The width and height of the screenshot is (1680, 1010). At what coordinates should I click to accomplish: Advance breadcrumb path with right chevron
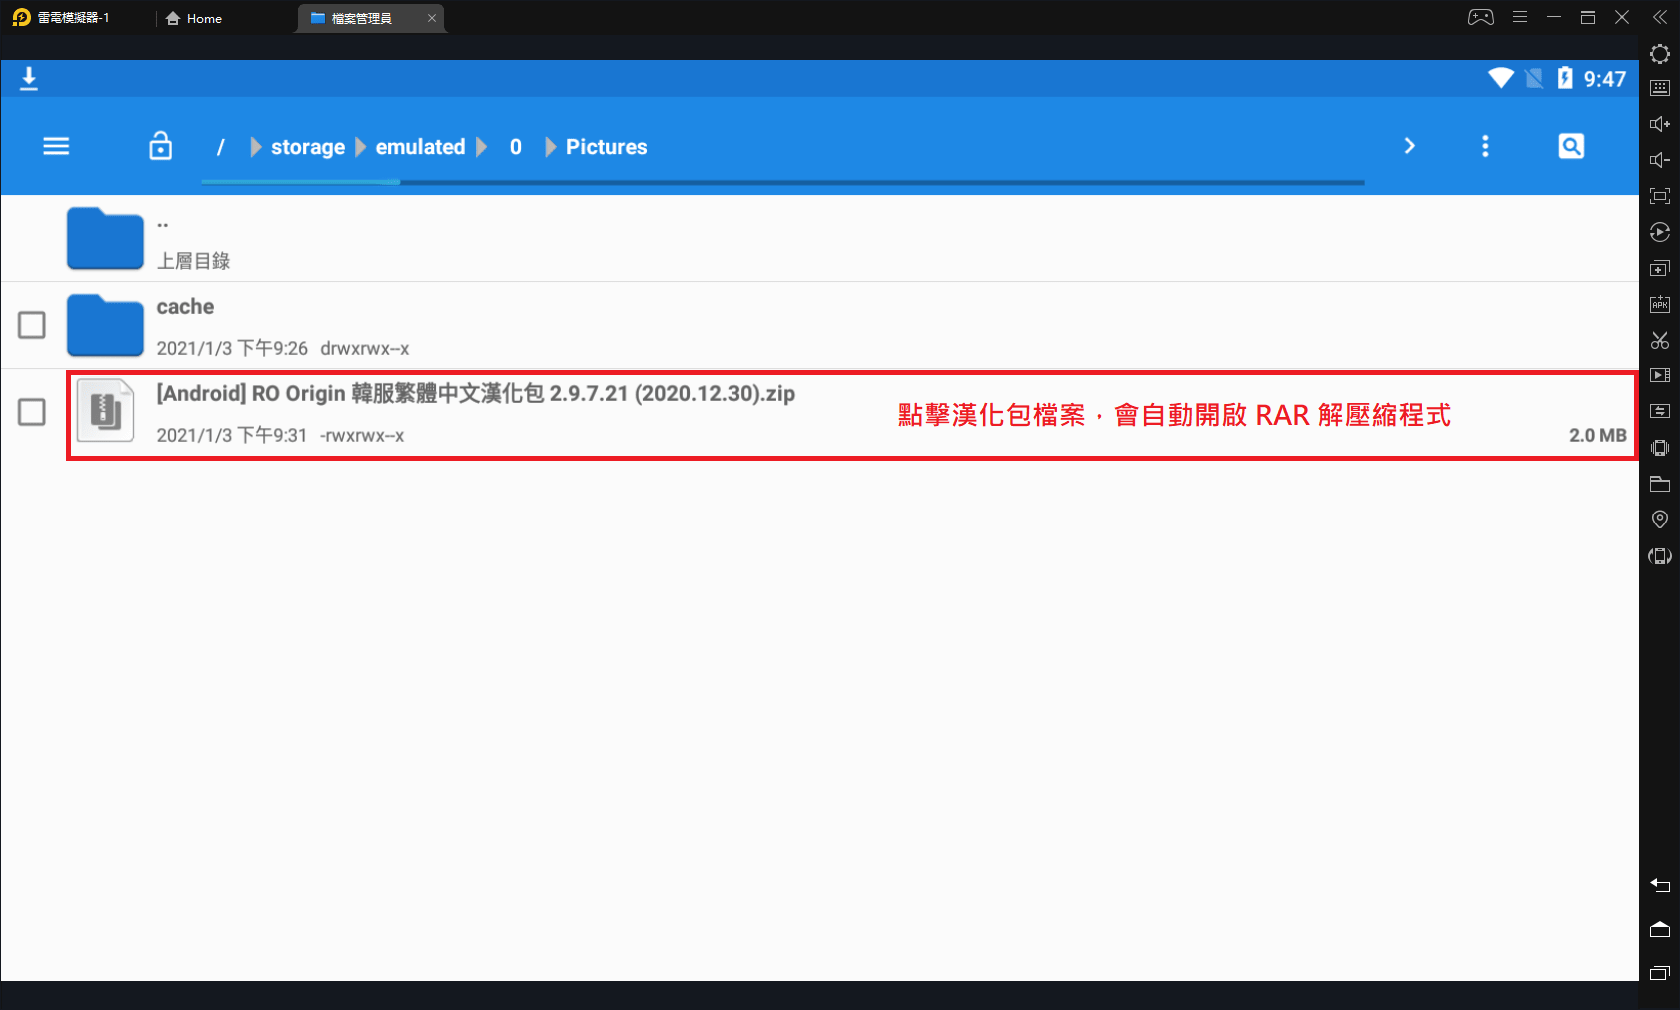pyautogui.click(x=1409, y=146)
